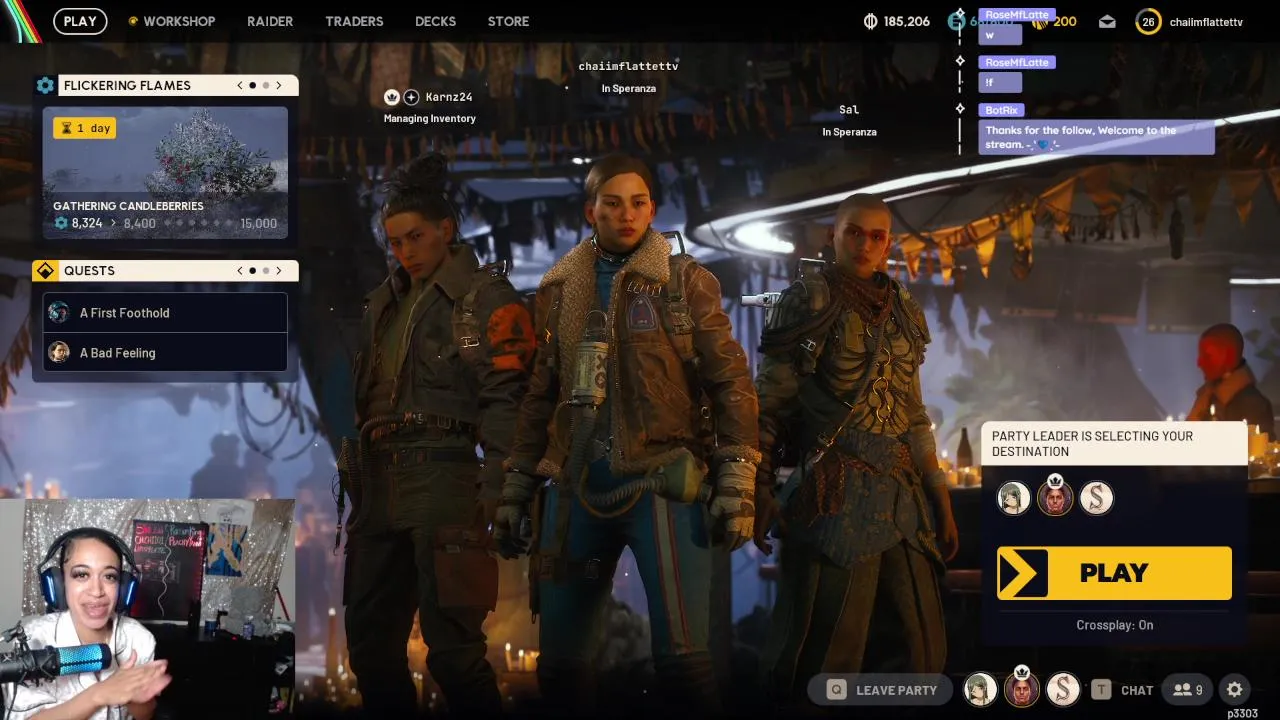
Task: Open the TRADERS tab
Action: coord(354,21)
